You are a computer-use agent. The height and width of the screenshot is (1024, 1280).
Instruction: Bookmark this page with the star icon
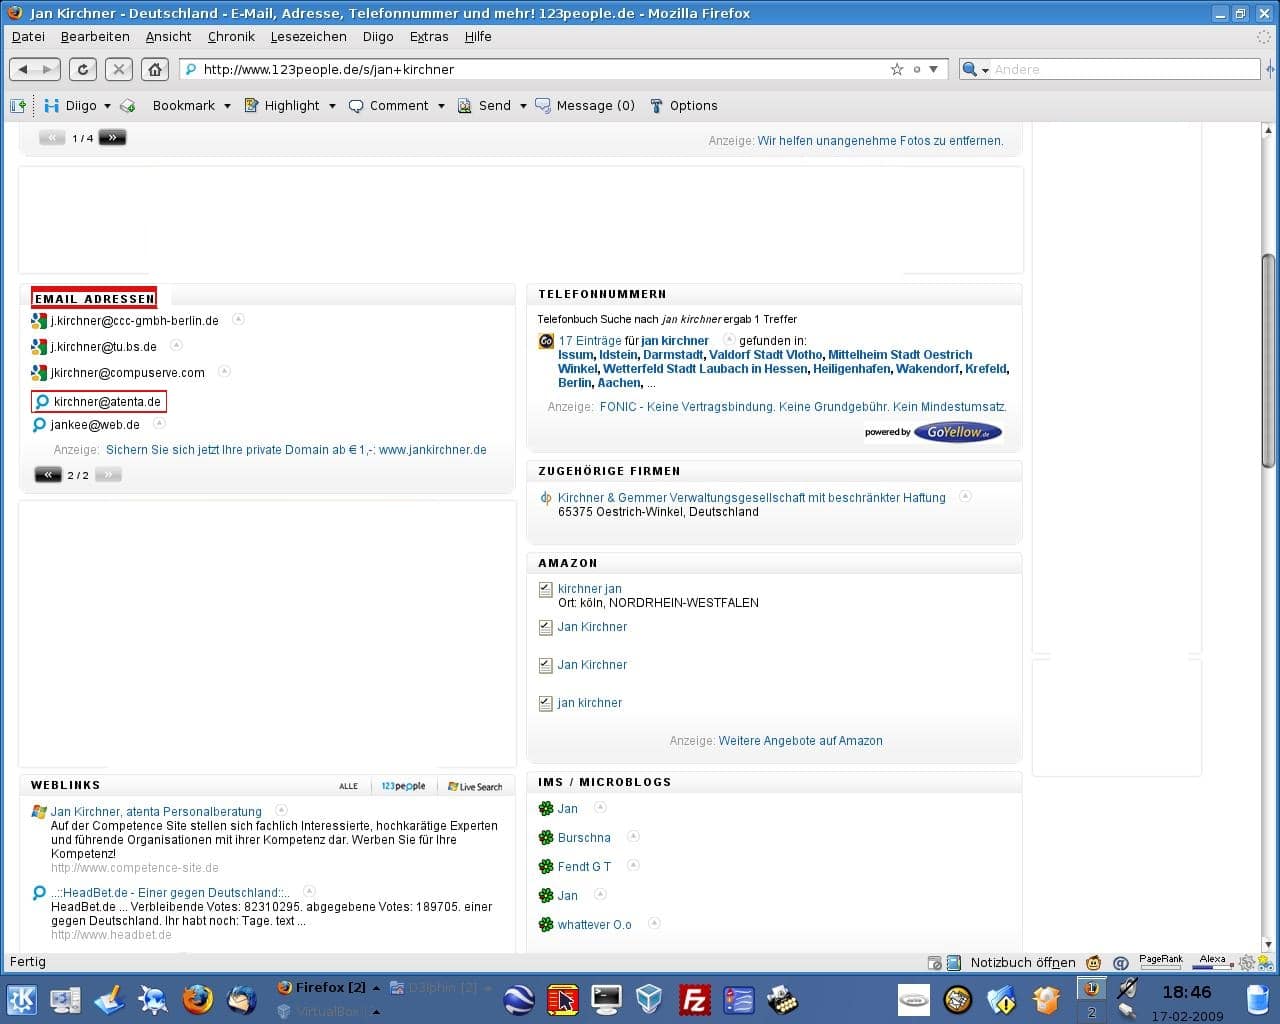[x=897, y=69]
